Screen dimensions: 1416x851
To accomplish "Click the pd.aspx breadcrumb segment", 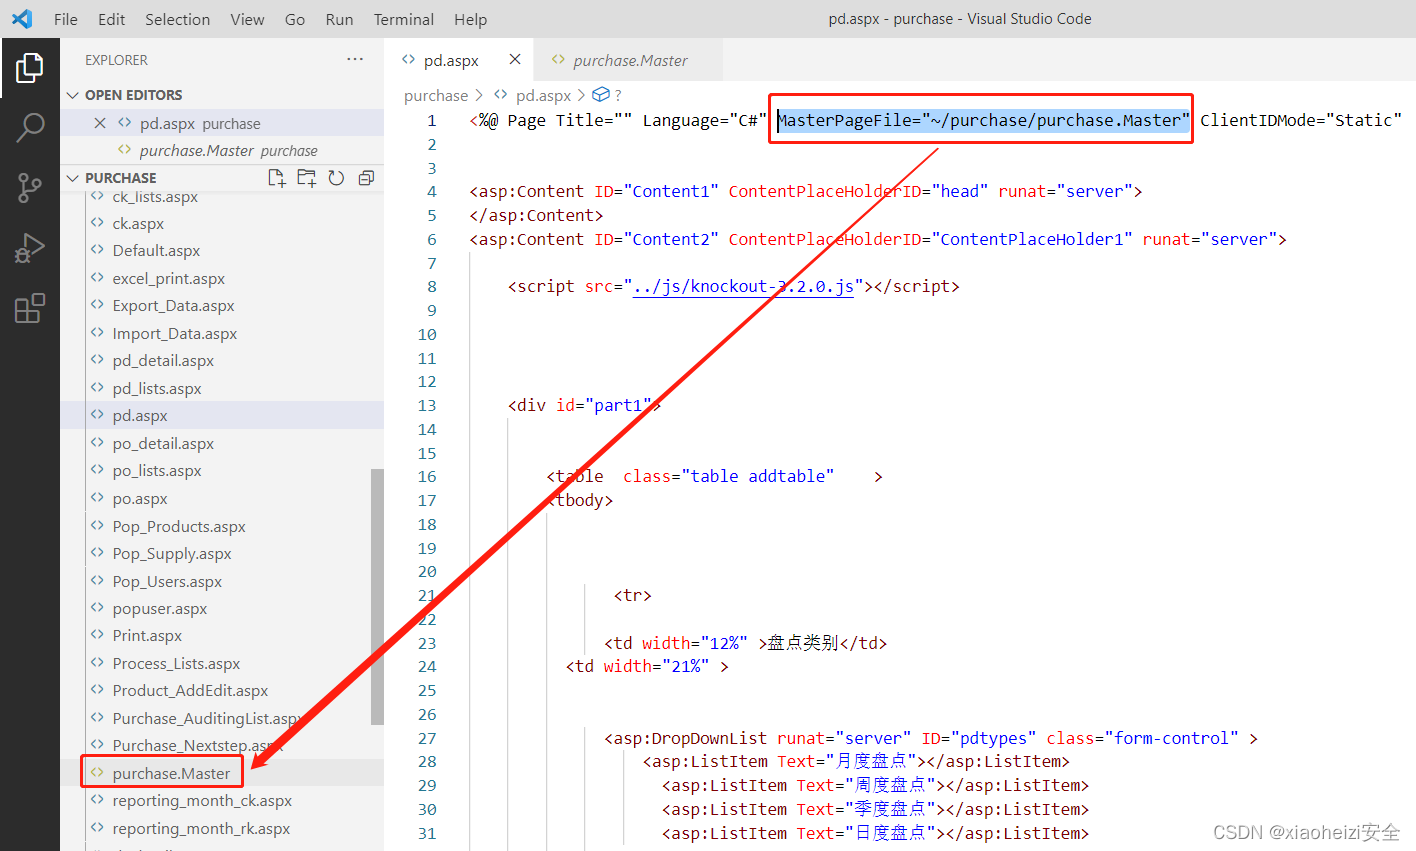I will tap(543, 96).
